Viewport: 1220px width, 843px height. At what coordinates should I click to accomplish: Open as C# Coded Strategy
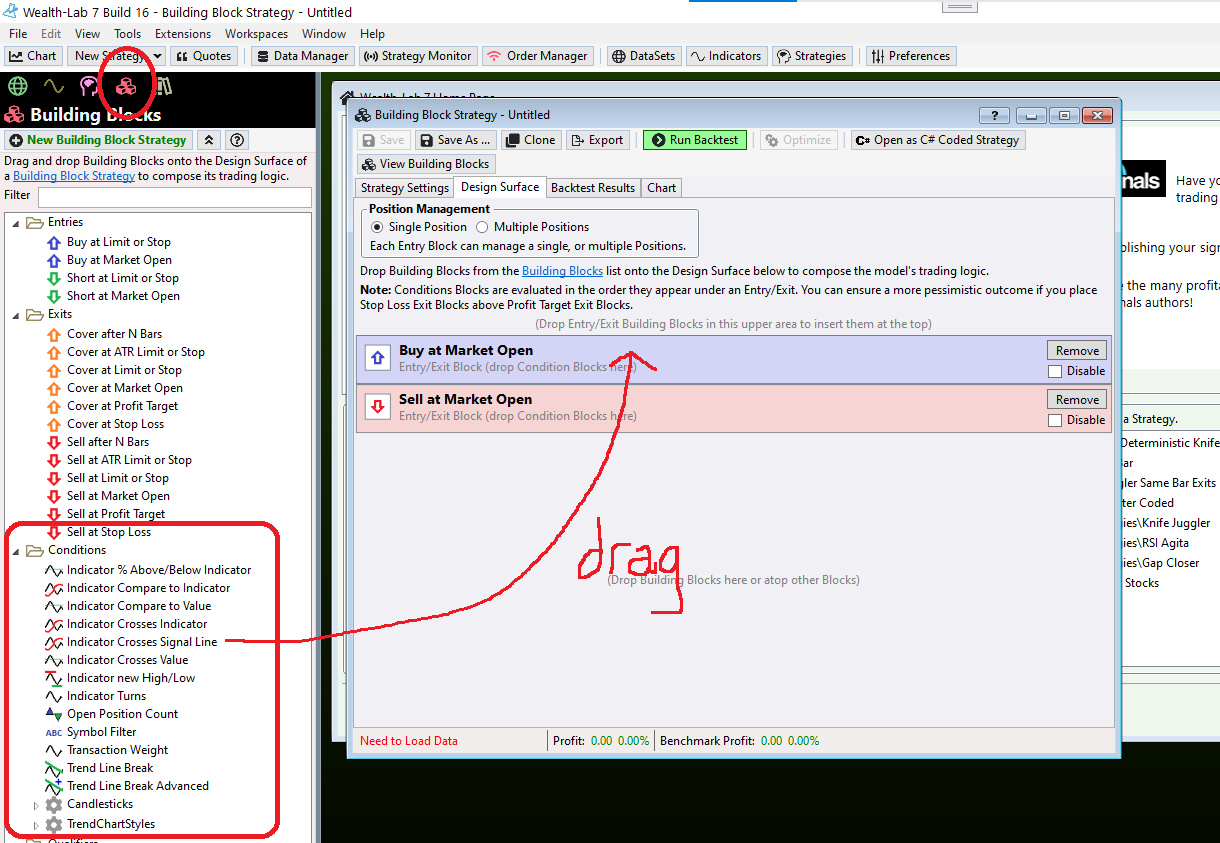pos(938,140)
